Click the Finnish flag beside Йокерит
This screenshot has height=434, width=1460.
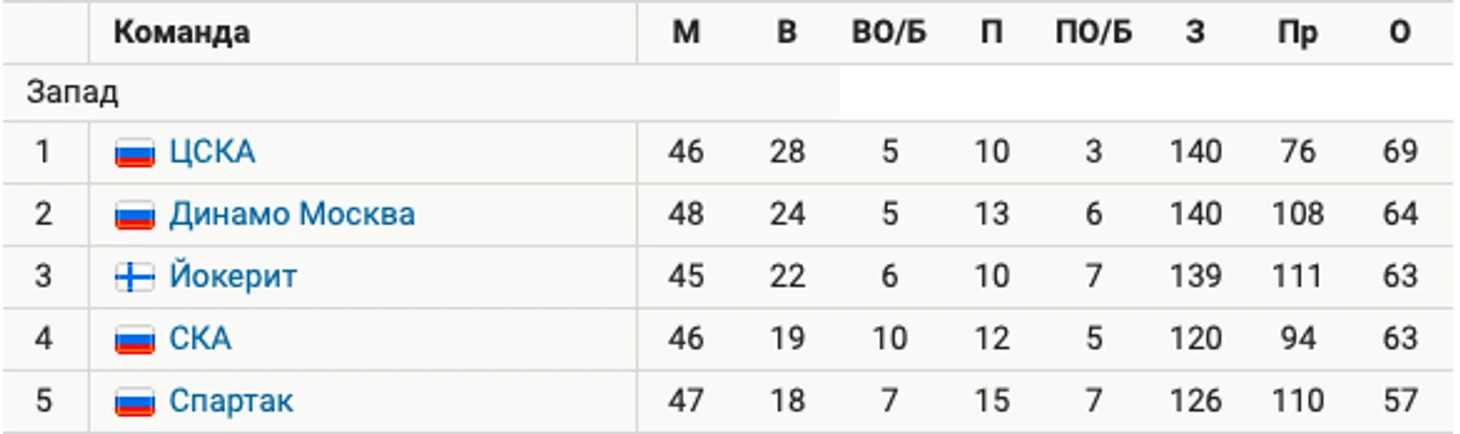click(134, 277)
